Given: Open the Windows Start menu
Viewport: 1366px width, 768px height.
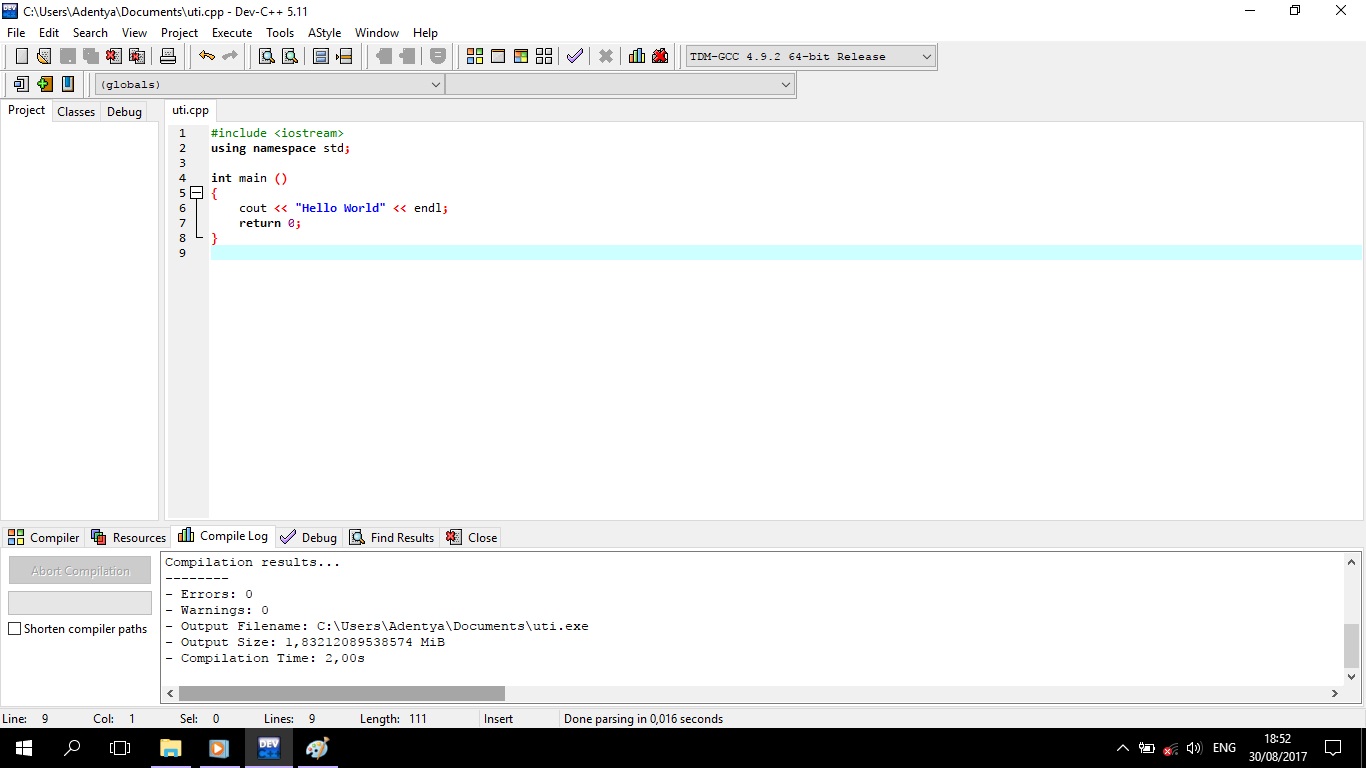Looking at the screenshot, I should (24, 748).
